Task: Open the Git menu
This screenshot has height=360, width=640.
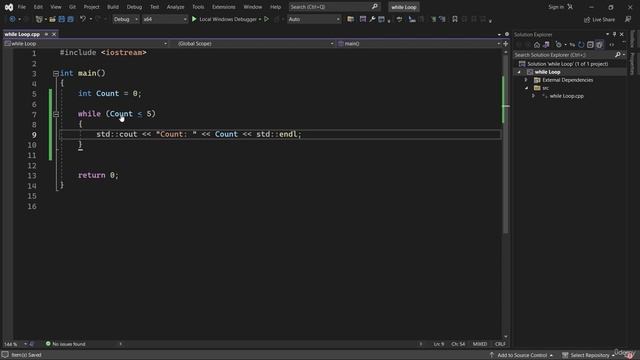Action: (x=72, y=7)
